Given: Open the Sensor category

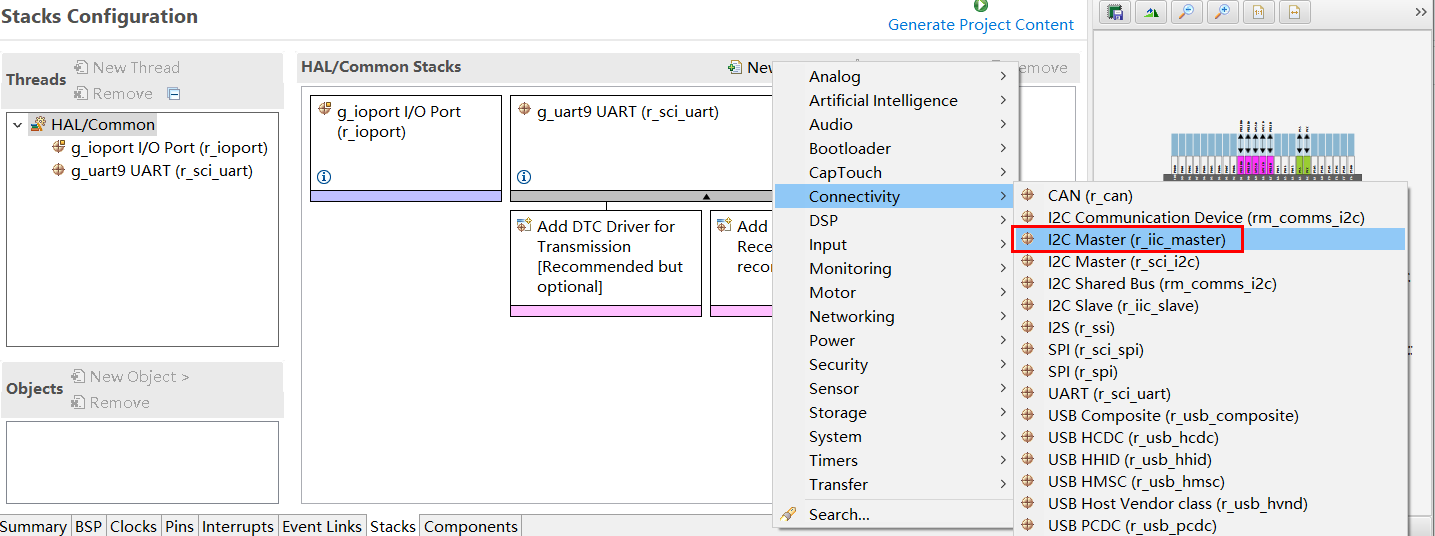Looking at the screenshot, I should [x=896, y=388].
